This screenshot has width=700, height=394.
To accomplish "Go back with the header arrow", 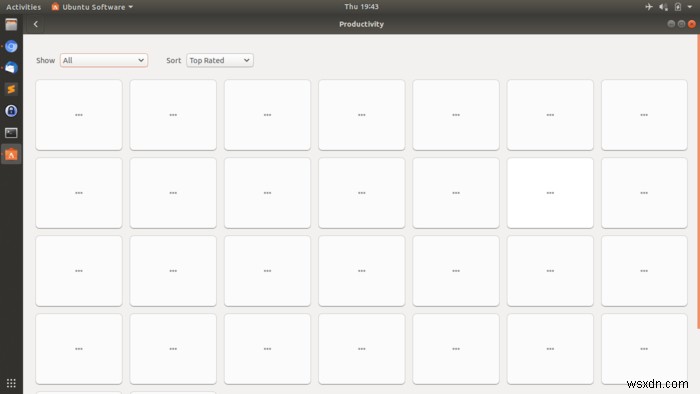I will click(36, 24).
